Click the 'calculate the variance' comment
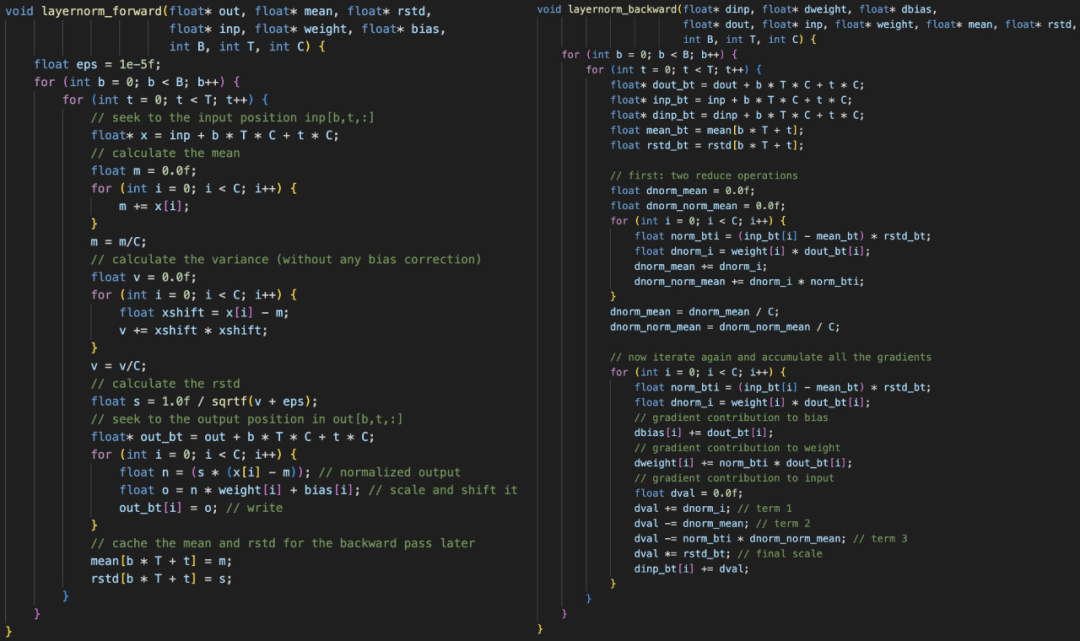 286,260
